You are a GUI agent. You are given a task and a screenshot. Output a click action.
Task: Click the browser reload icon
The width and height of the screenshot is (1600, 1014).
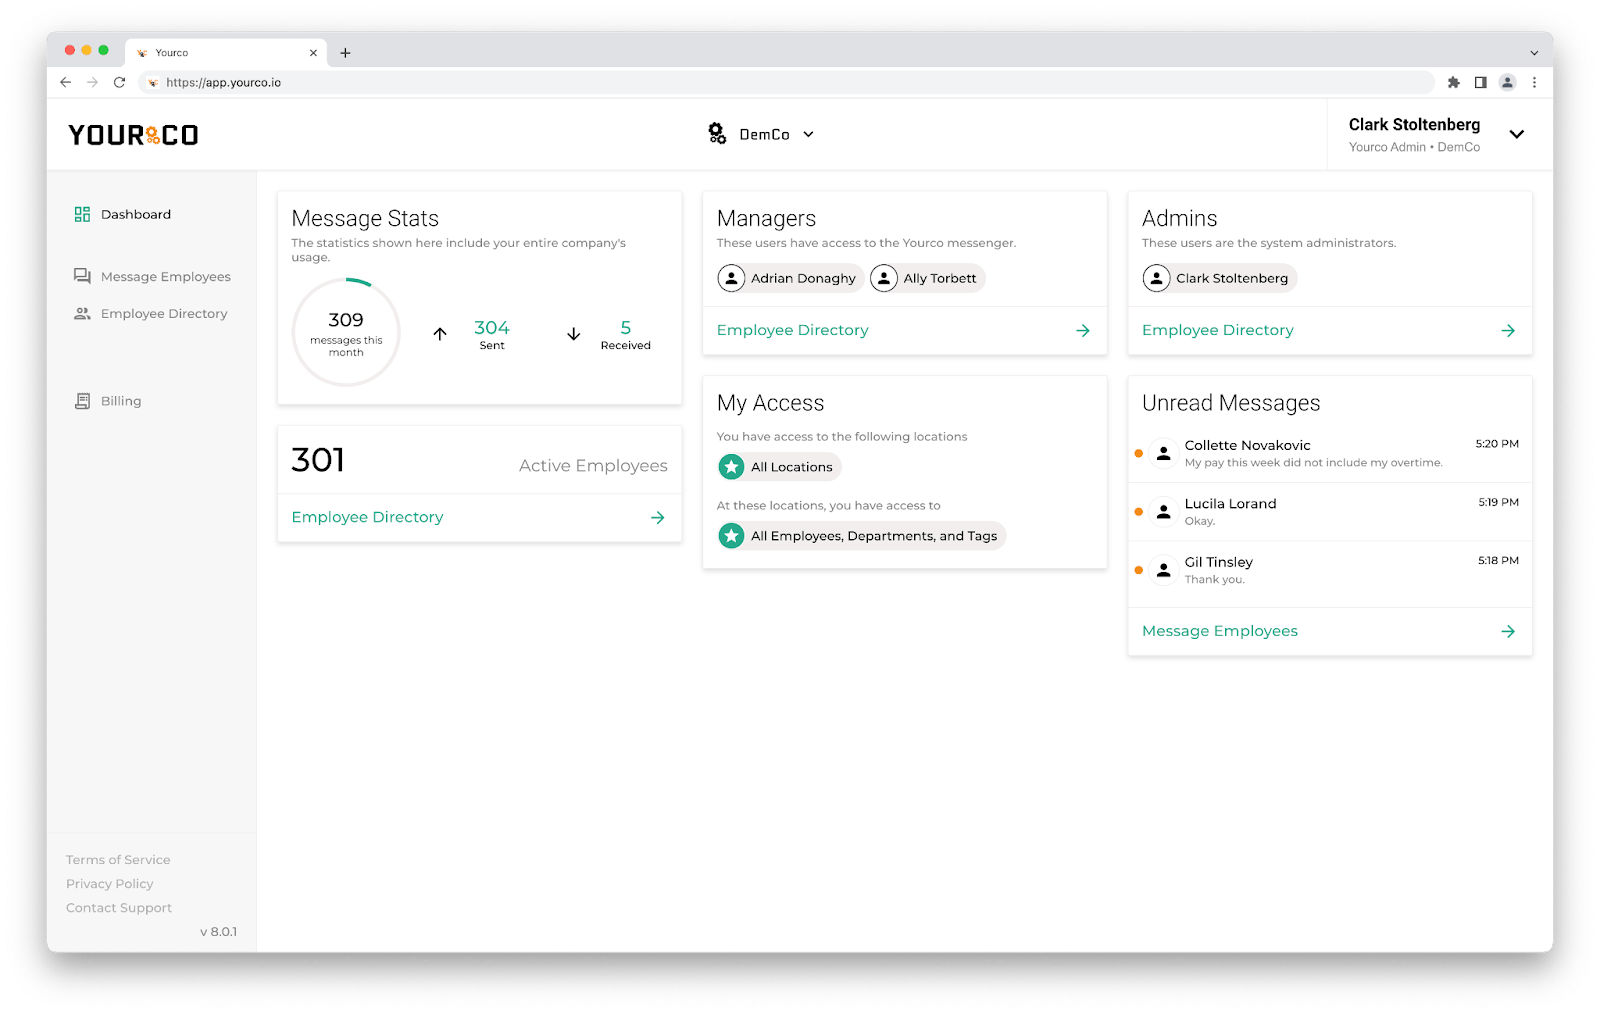coord(119,82)
